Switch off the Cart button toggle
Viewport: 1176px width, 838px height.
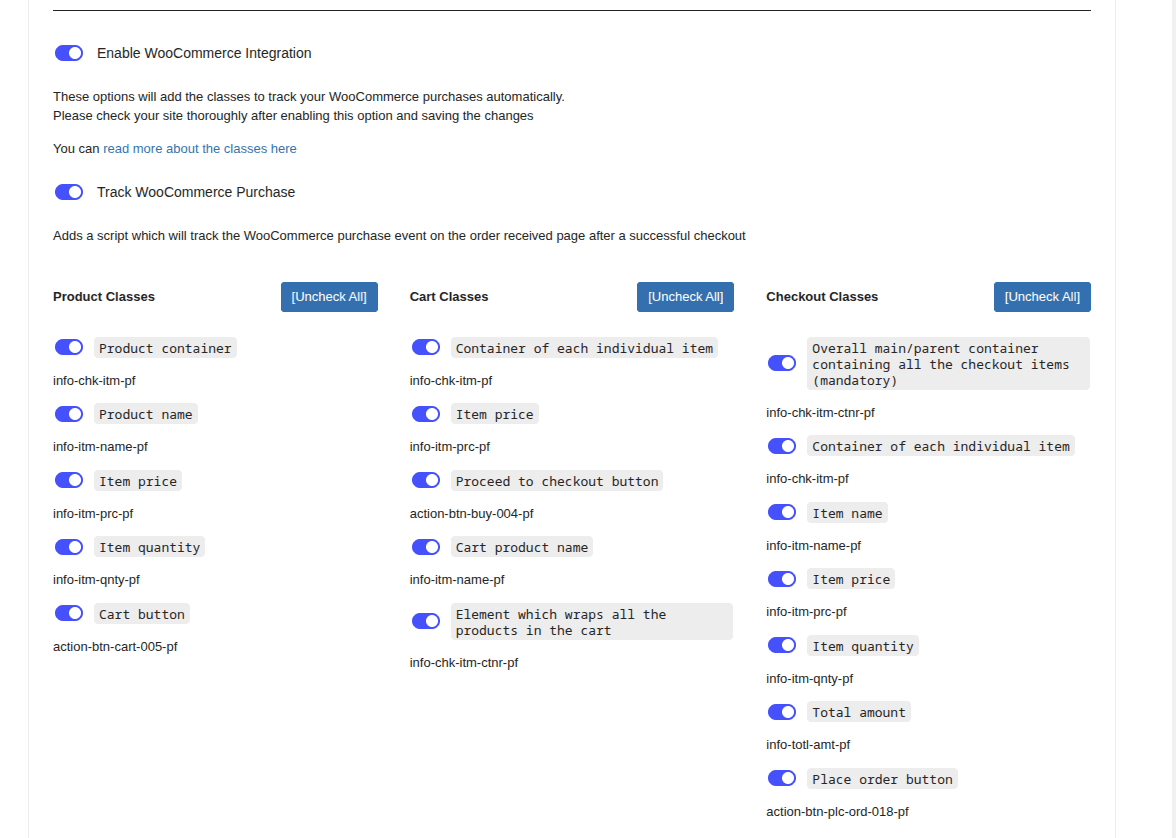point(69,613)
